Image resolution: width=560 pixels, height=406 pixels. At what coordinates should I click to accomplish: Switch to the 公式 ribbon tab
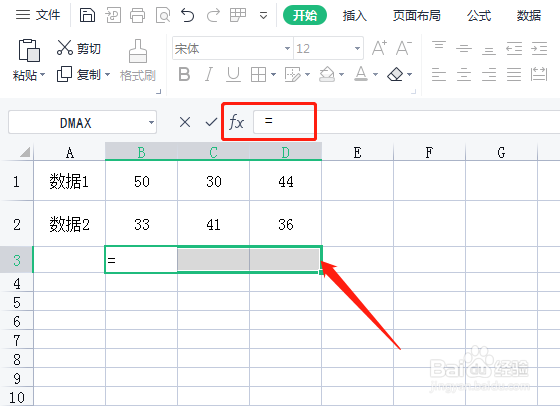tap(479, 15)
